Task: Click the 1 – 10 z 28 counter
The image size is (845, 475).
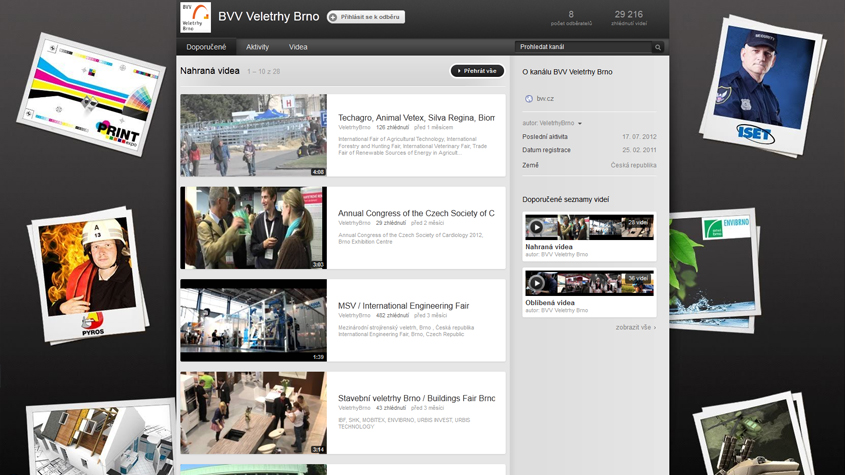Action: [x=264, y=72]
